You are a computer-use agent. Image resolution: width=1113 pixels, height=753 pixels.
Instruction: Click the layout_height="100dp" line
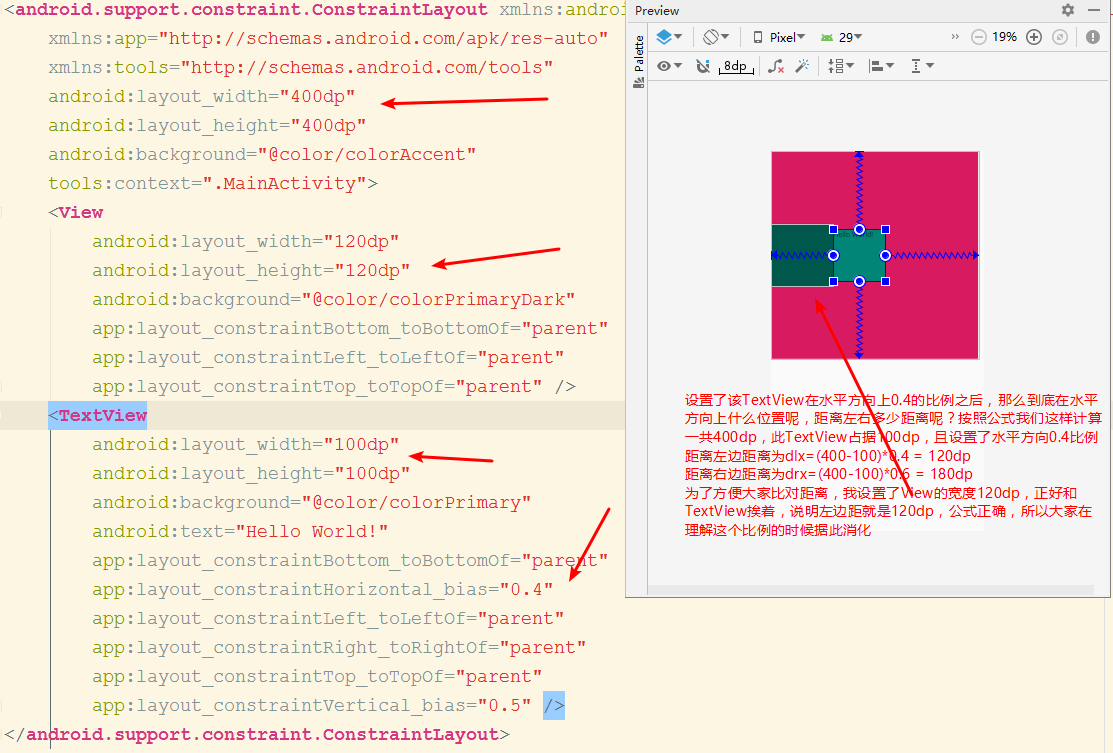click(251, 474)
